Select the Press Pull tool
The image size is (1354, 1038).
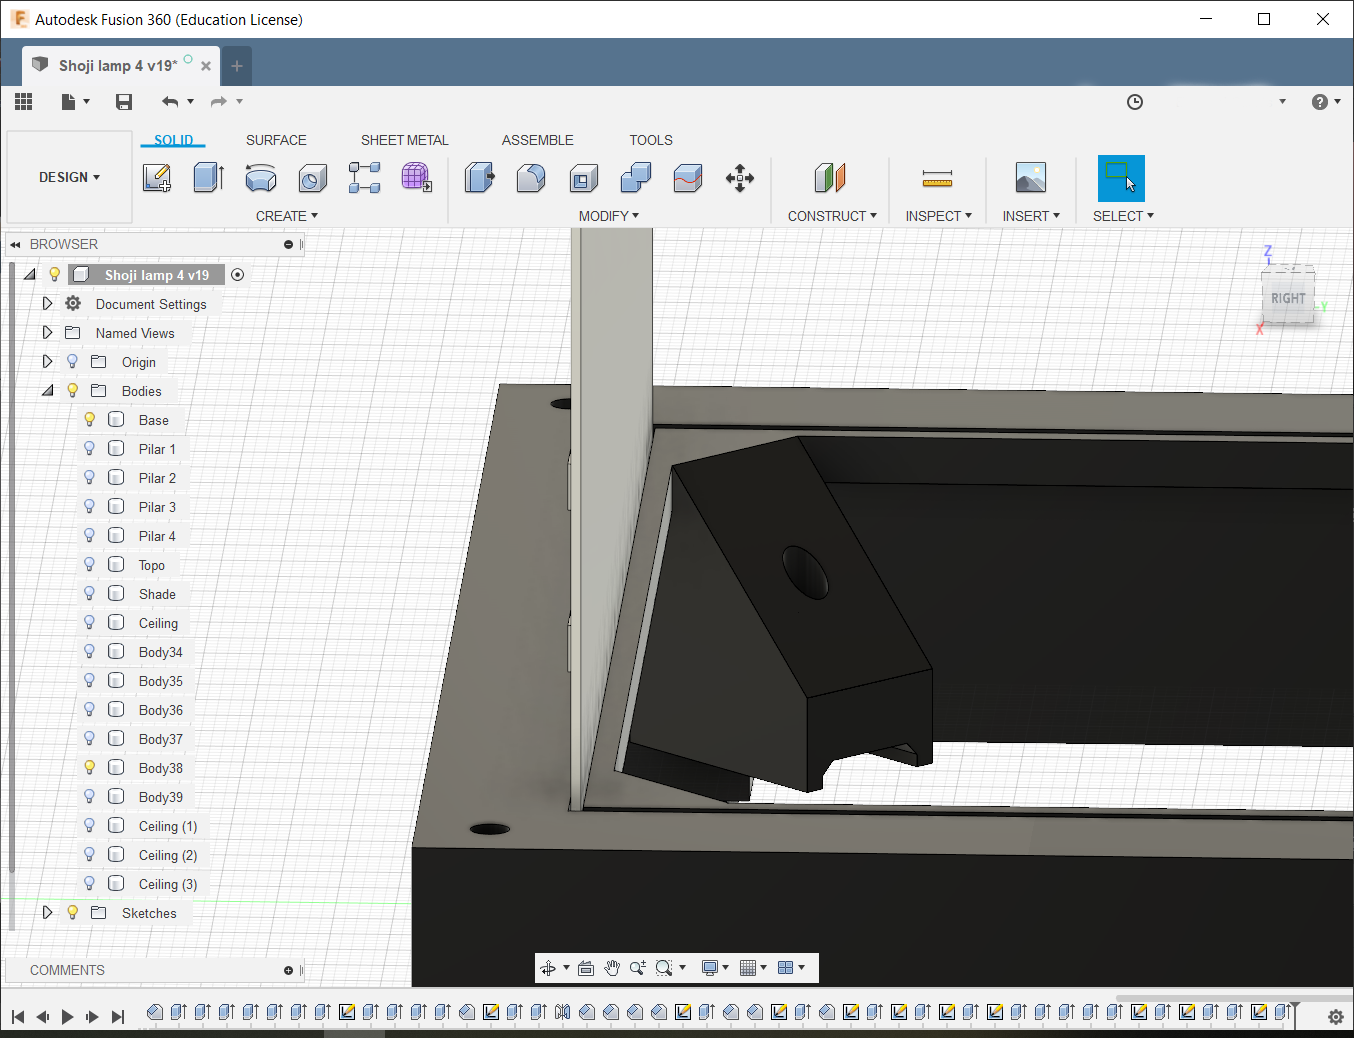coord(480,178)
